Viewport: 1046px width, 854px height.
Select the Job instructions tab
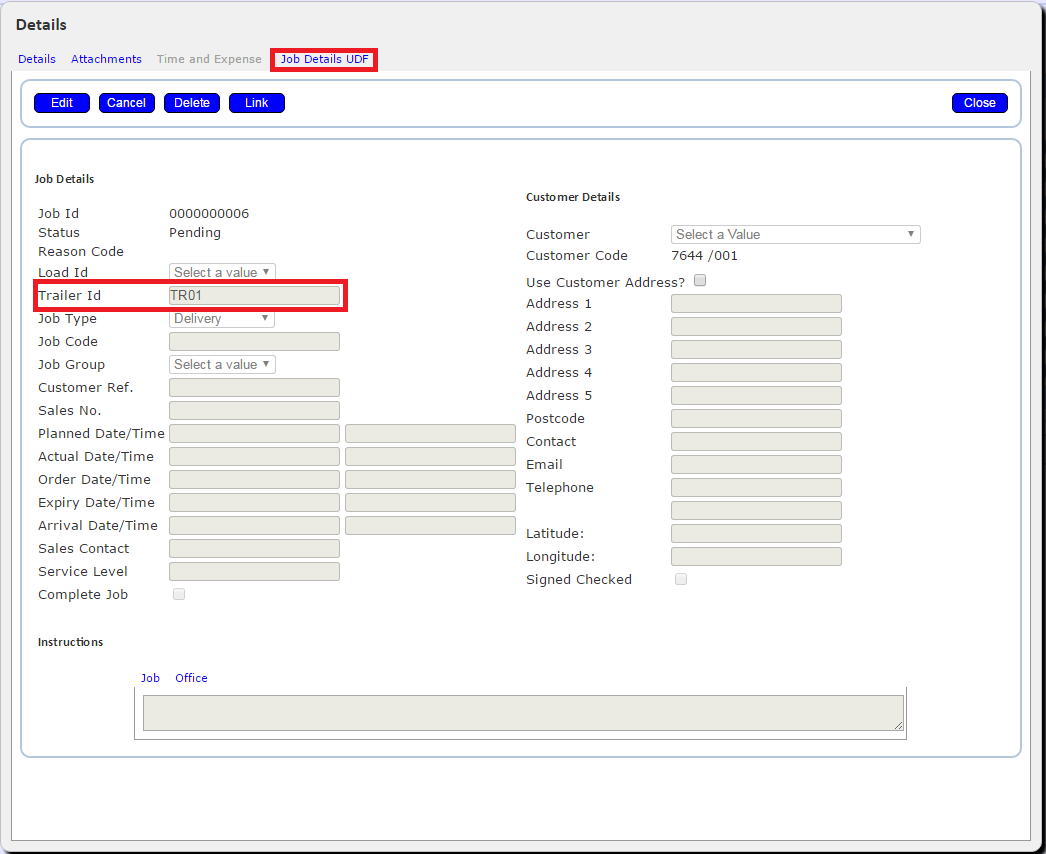coord(150,678)
